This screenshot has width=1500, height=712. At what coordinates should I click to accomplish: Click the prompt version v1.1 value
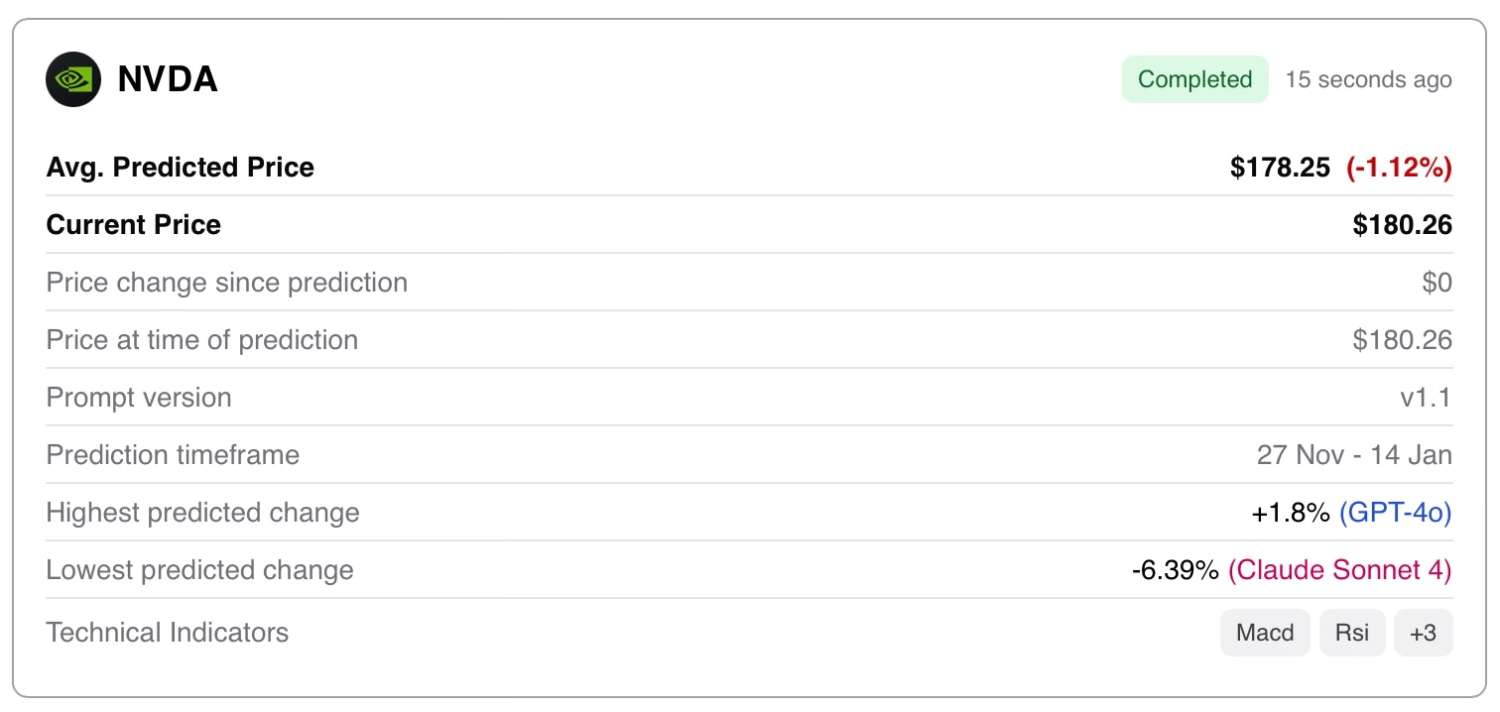1425,398
